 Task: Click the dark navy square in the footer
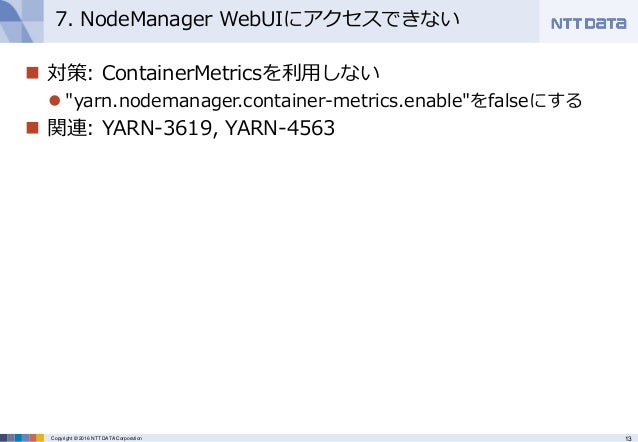pyautogui.click(x=4, y=438)
